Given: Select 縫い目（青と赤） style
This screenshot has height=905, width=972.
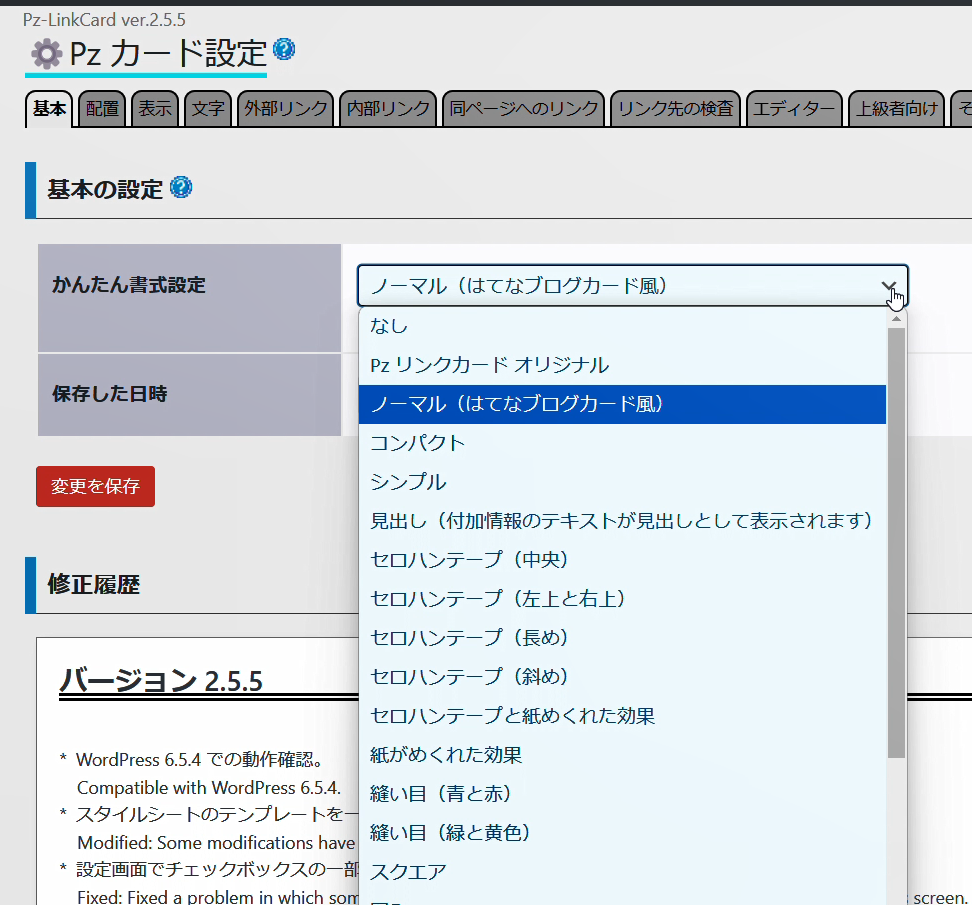Looking at the screenshot, I should tap(441, 794).
